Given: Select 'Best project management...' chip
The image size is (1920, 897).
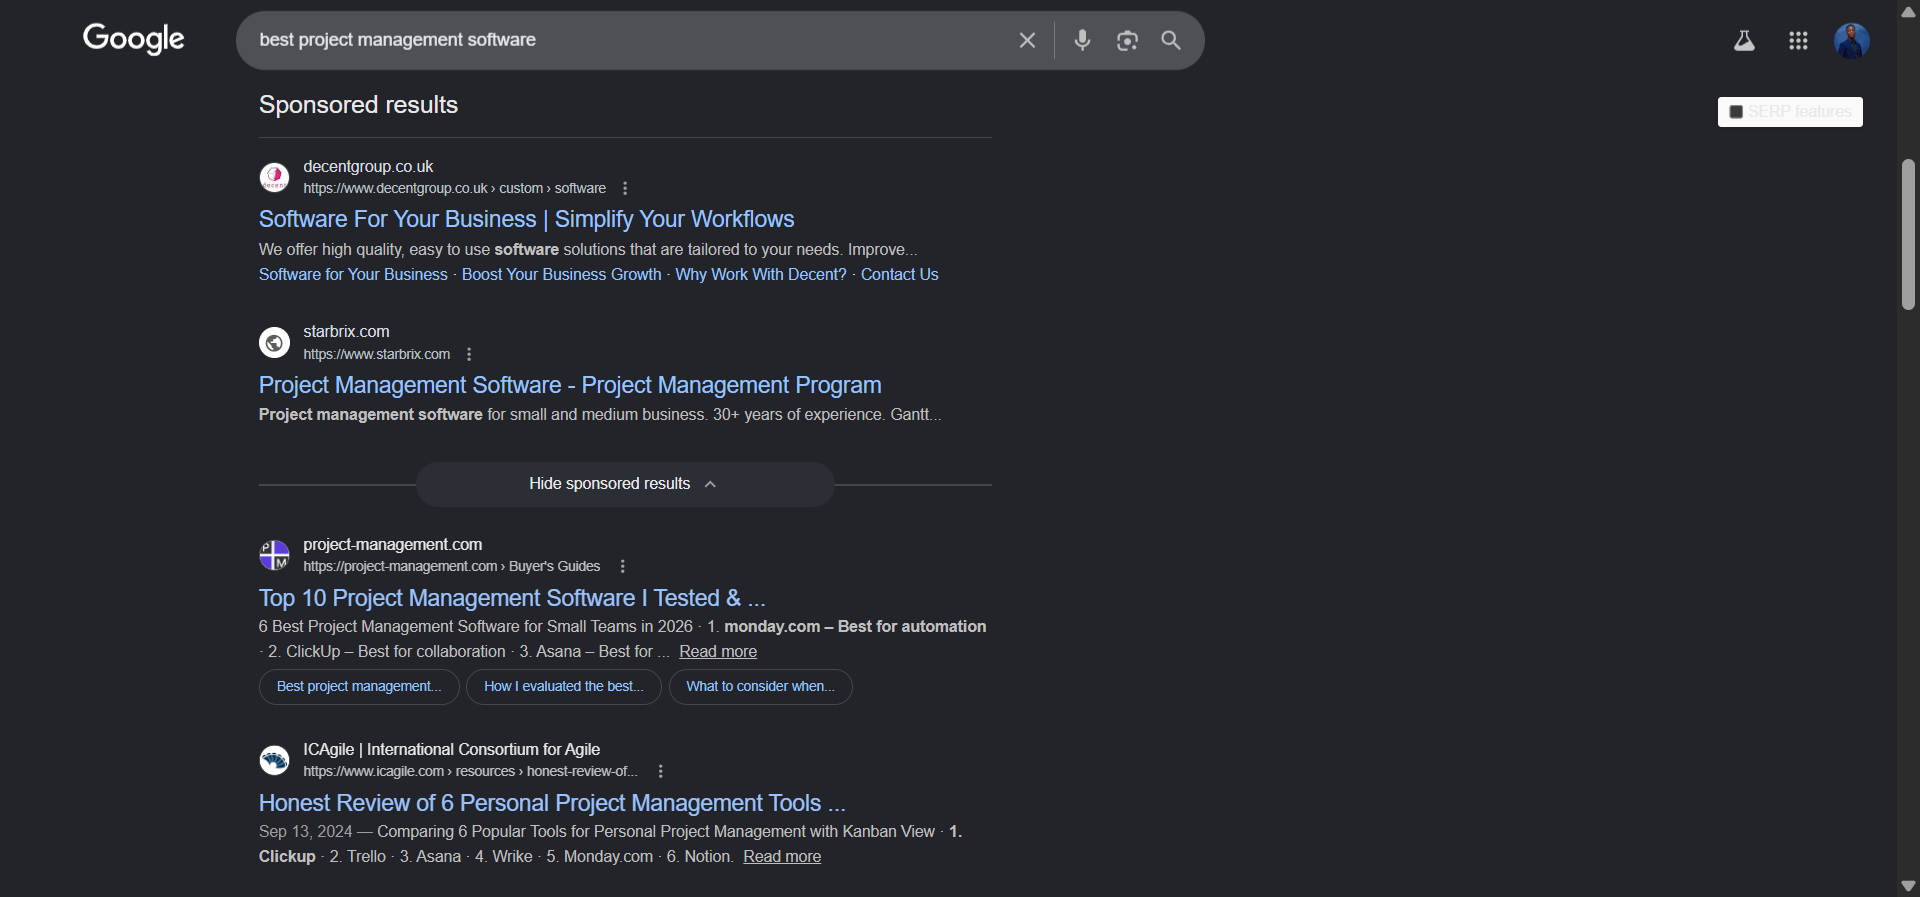Looking at the screenshot, I should coord(359,687).
